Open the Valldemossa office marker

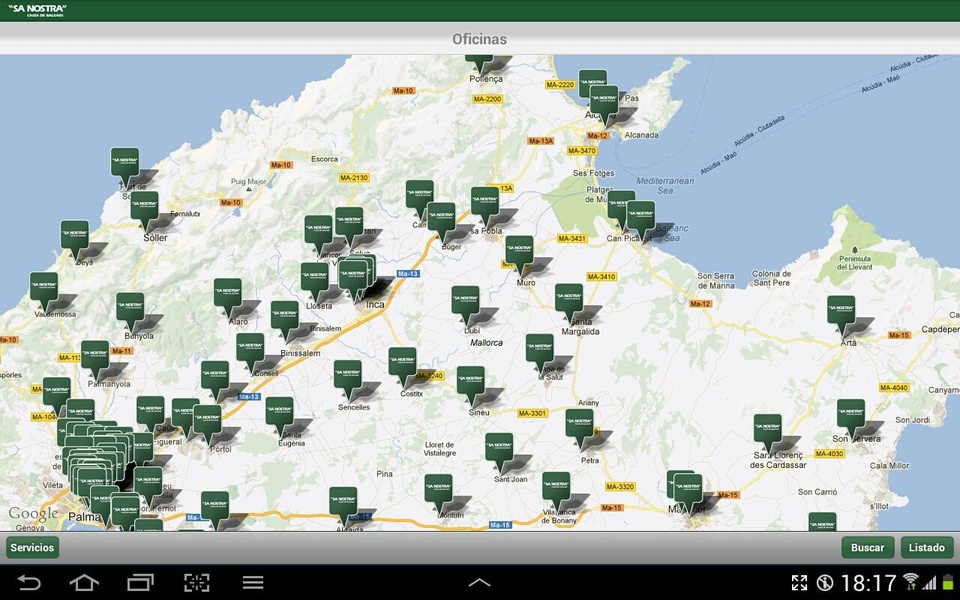(44, 291)
